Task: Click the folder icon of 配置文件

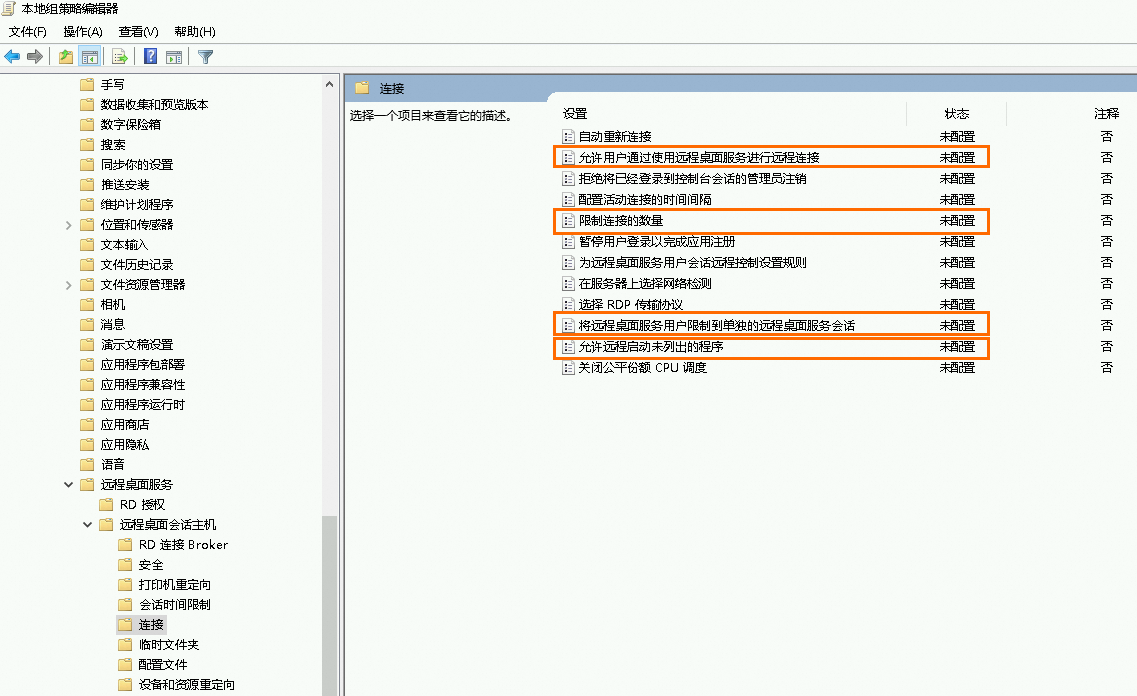Action: (125, 665)
